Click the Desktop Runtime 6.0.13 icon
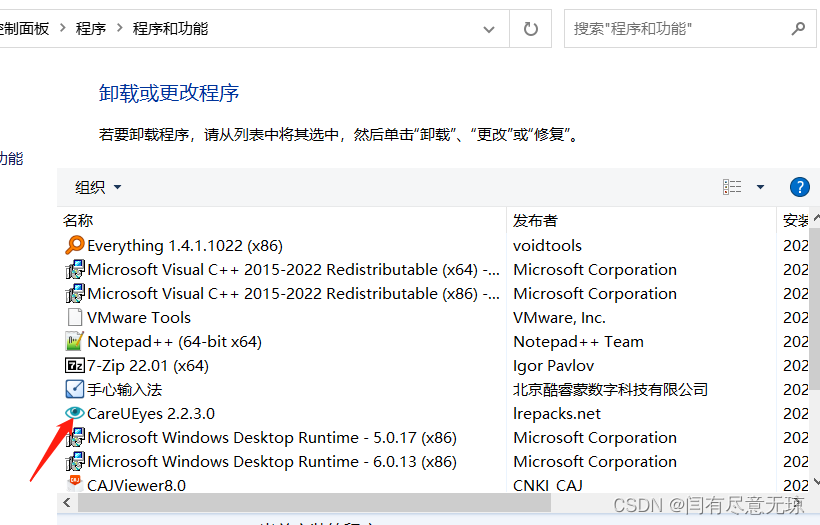The height and width of the screenshot is (525, 820). pyautogui.click(x=75, y=461)
